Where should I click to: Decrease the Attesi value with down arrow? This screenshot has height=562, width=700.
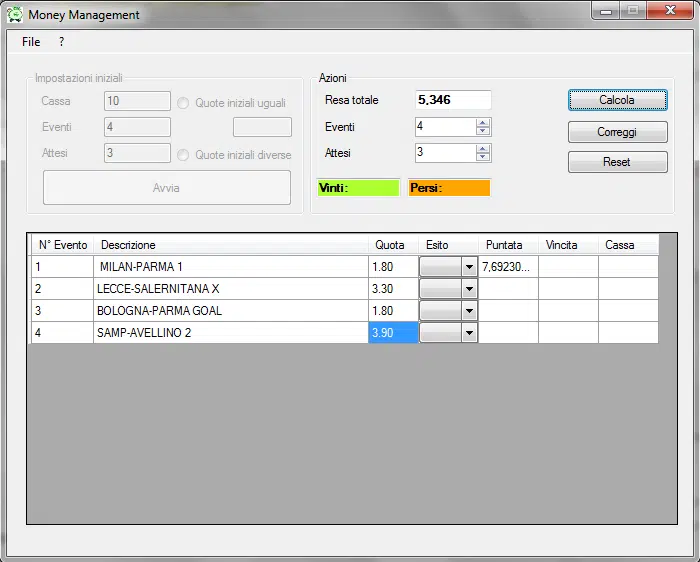(483, 157)
